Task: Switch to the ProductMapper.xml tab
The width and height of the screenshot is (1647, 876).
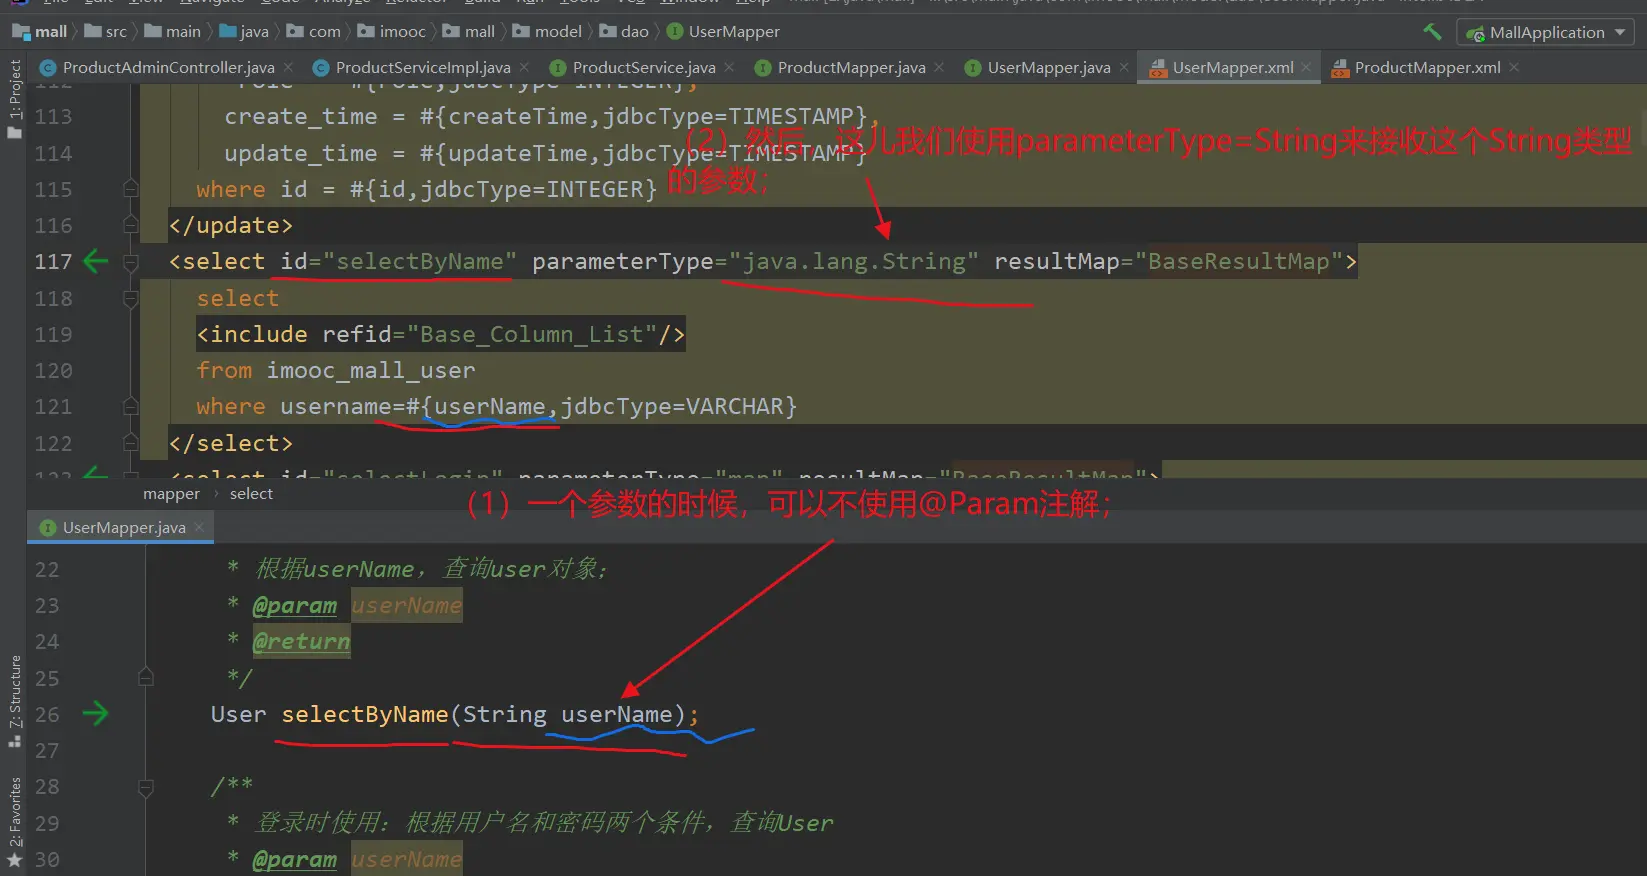Action: [1426, 67]
